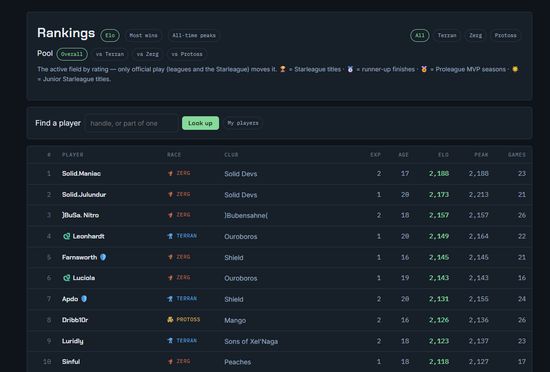Open player Apdo
Viewport: 550px width, 372px height.
pyautogui.click(x=70, y=299)
